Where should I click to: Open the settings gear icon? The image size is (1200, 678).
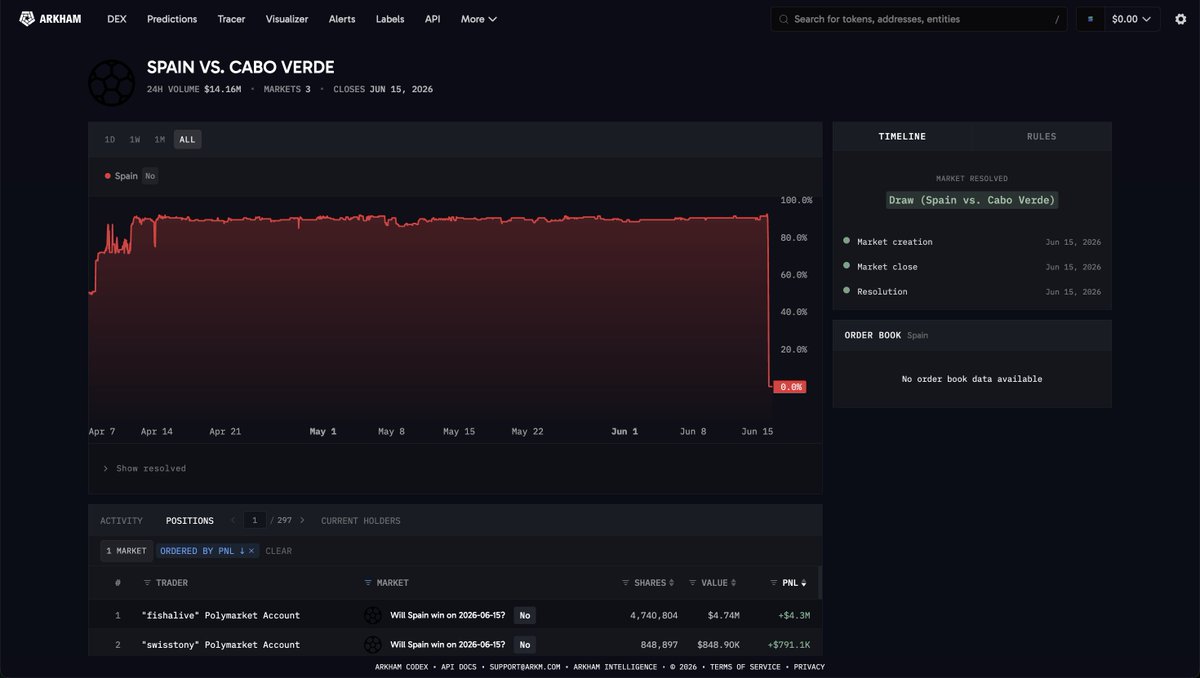pos(1180,19)
